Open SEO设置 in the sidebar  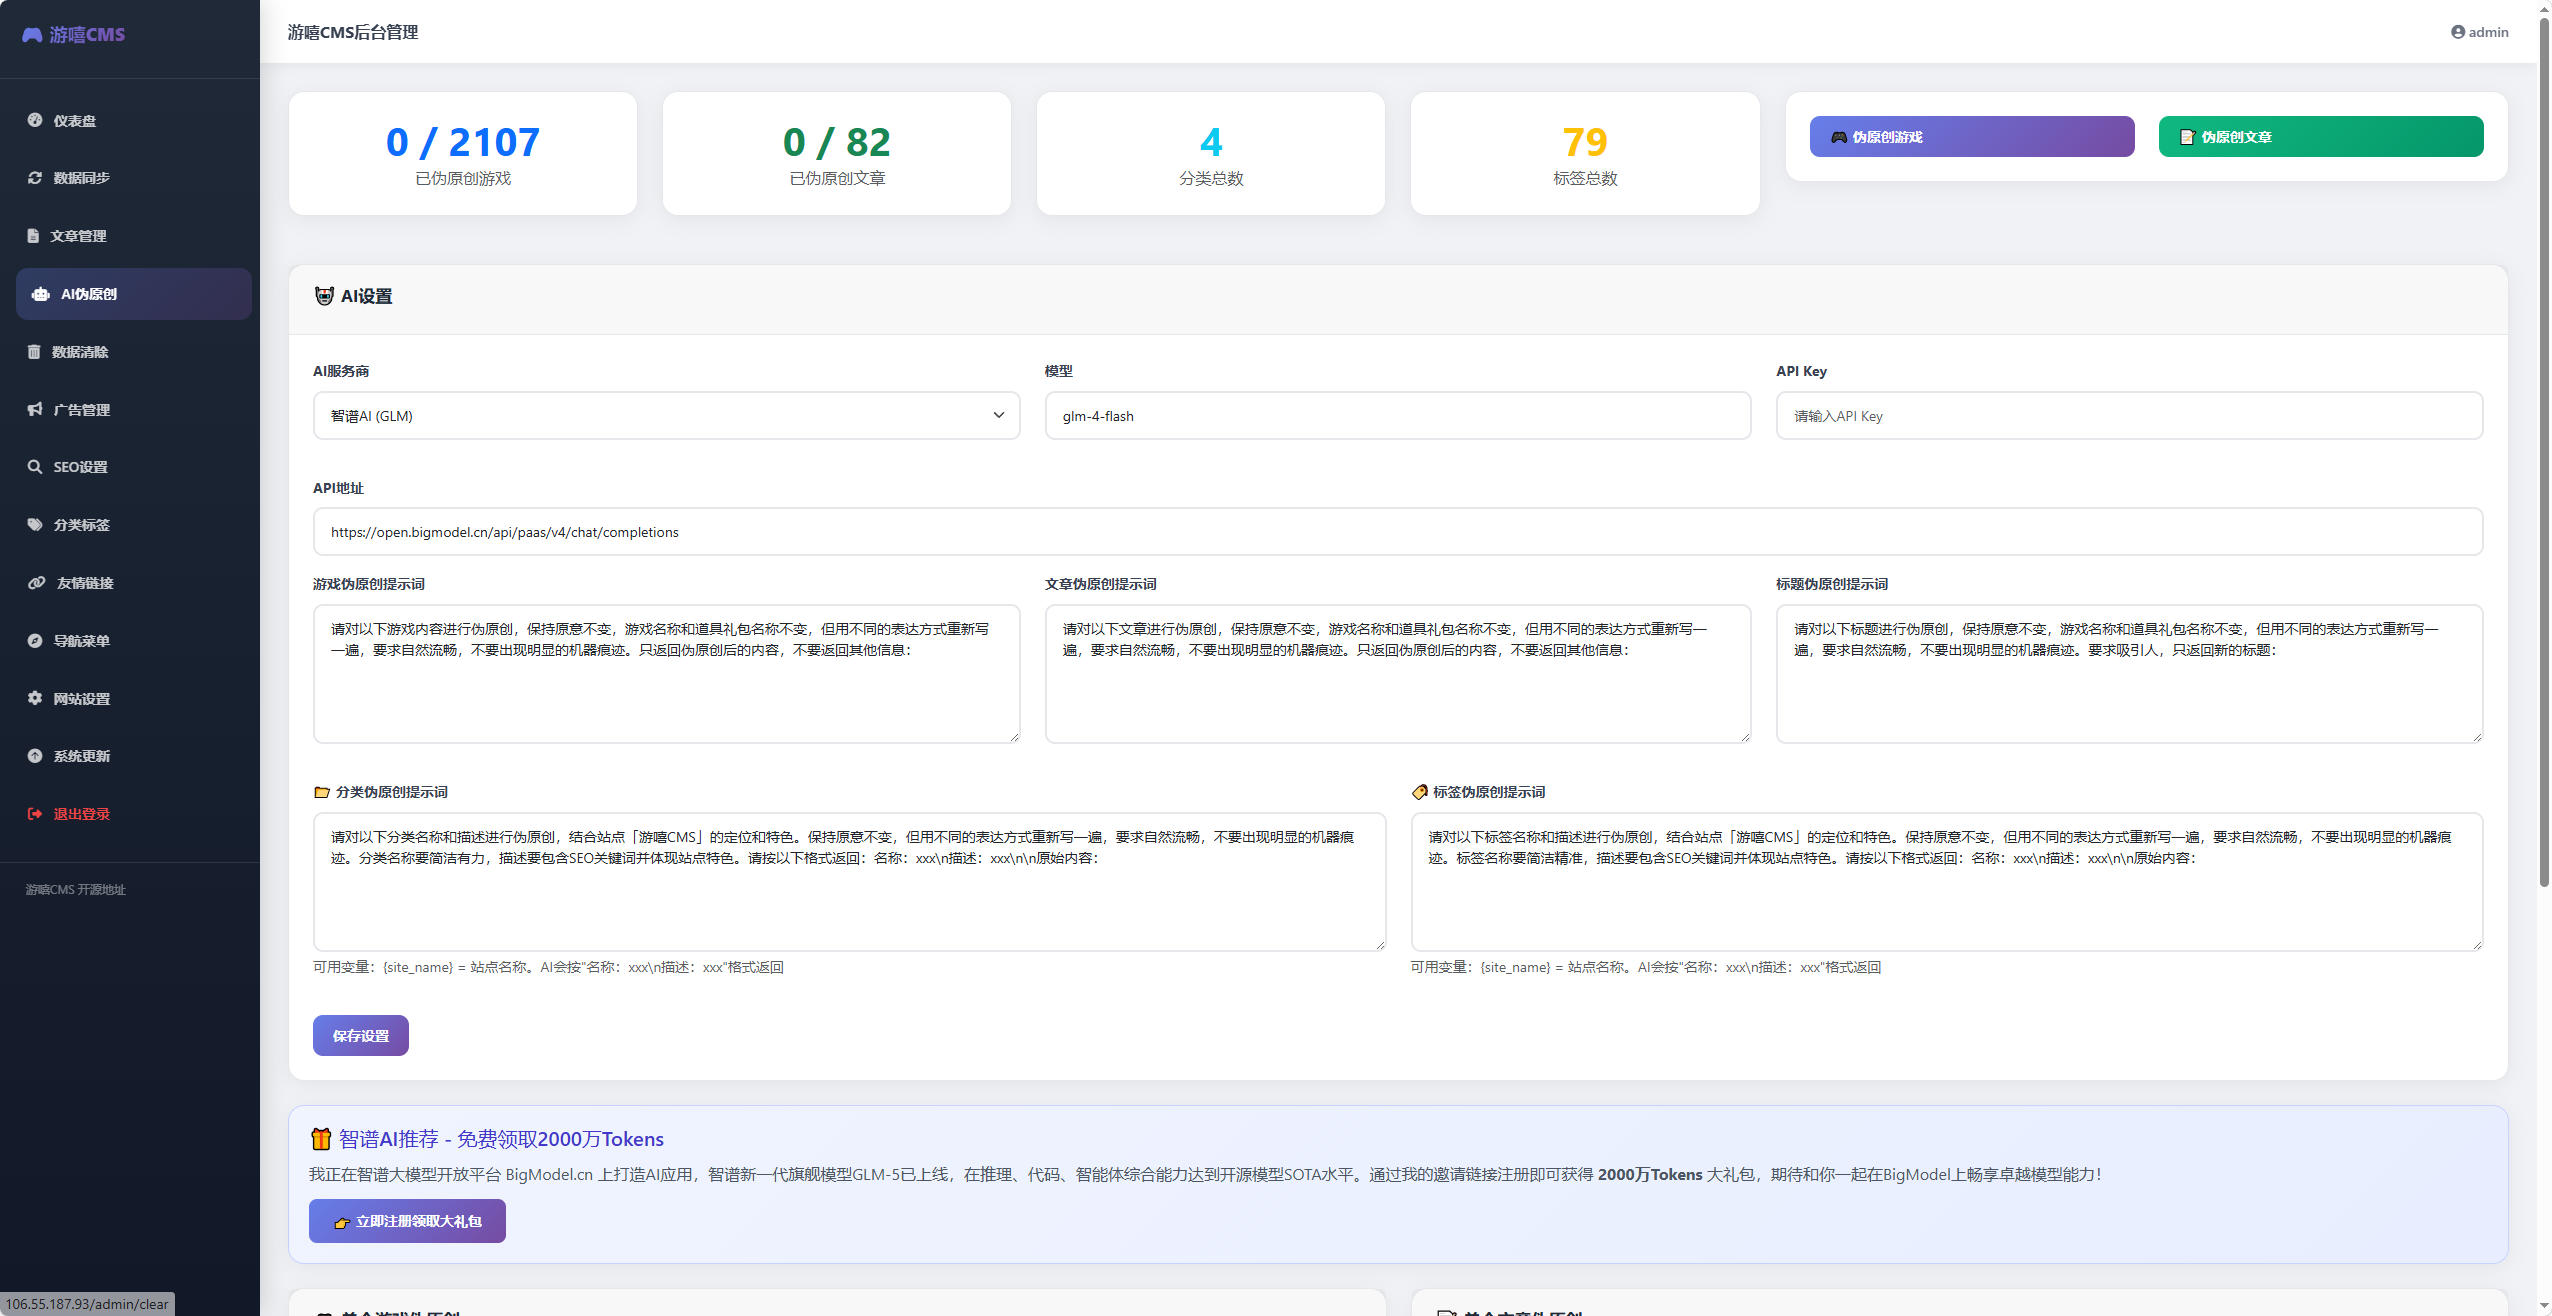click(x=134, y=467)
